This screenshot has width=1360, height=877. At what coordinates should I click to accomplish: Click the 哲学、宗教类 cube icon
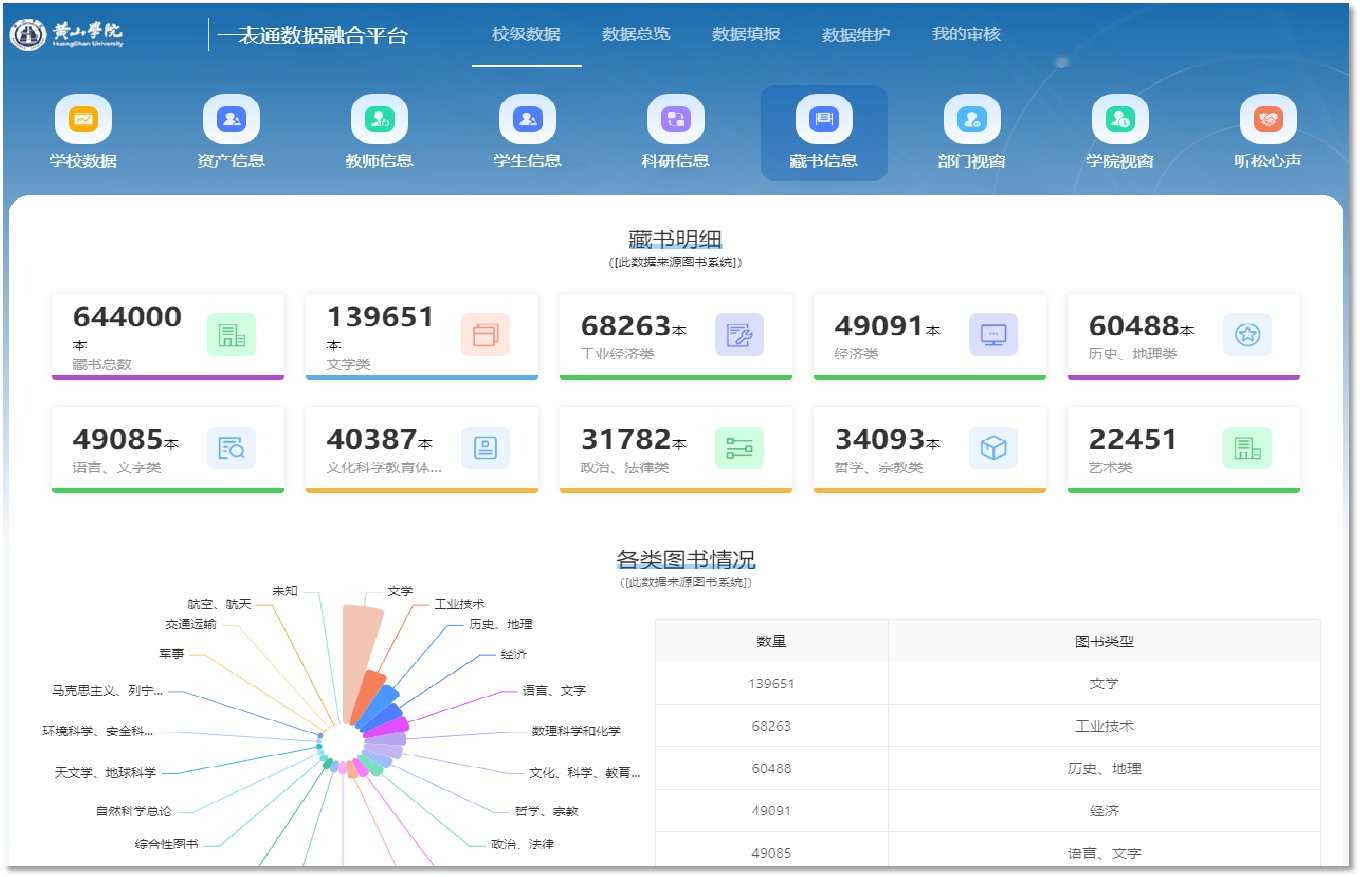(x=993, y=449)
